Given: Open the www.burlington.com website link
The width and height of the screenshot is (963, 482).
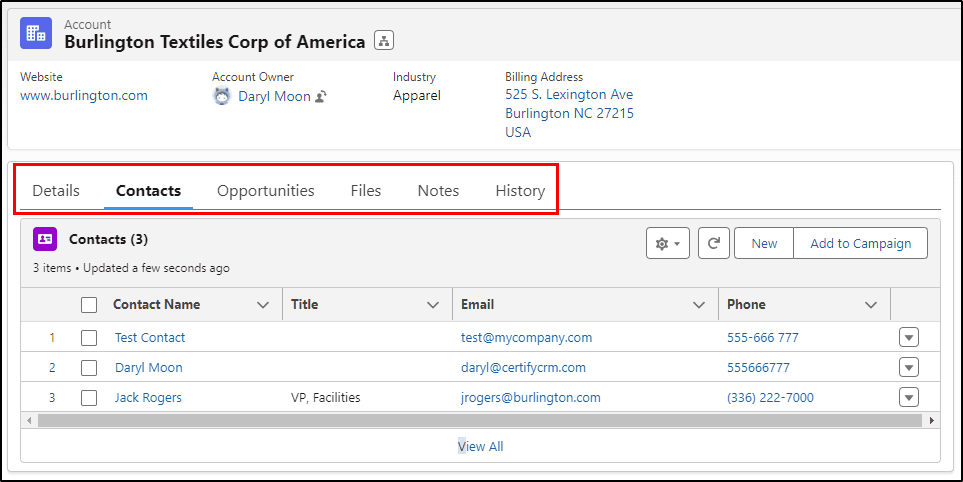Looking at the screenshot, I should [x=84, y=96].
